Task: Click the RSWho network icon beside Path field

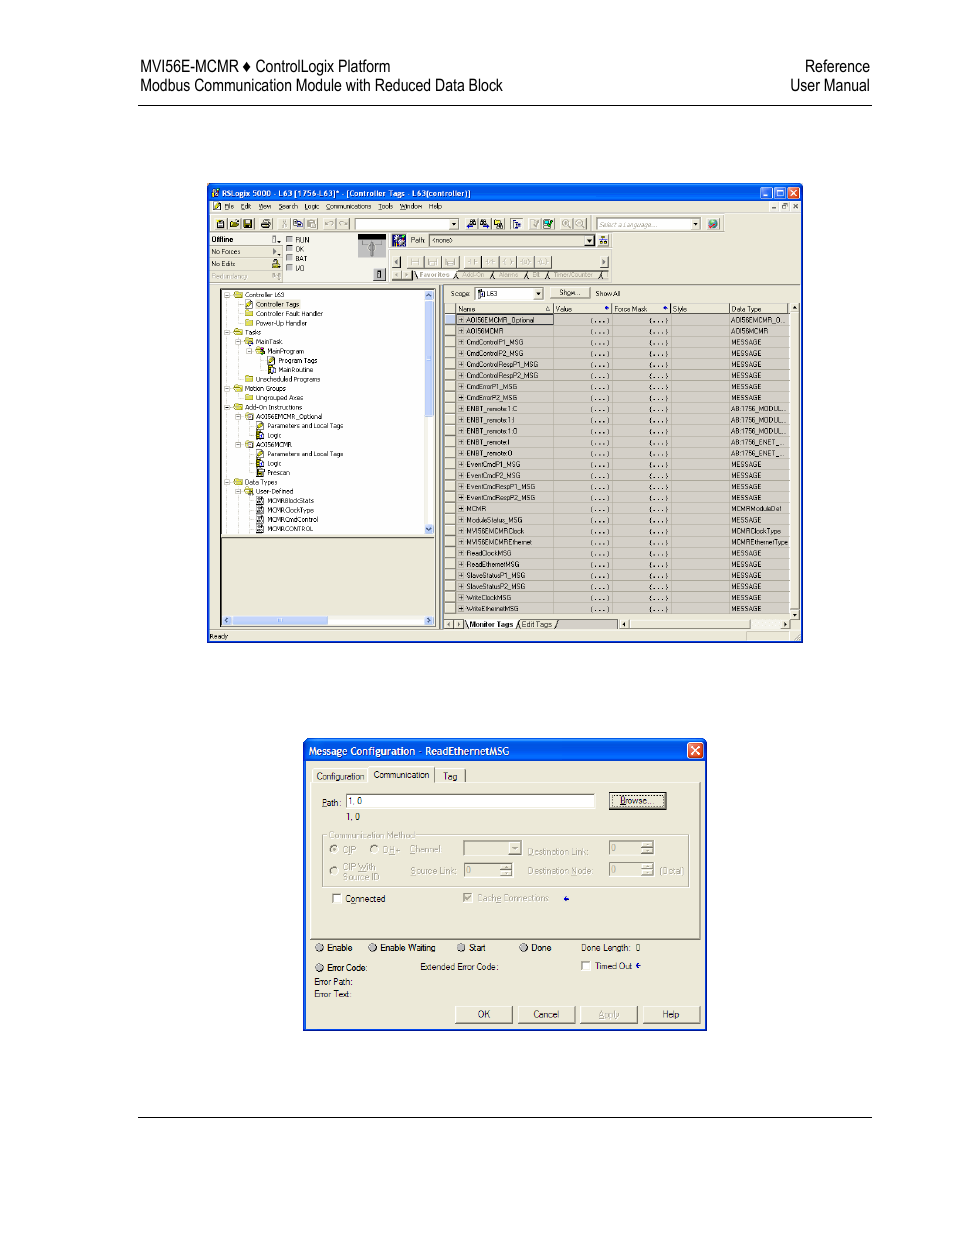Action: pos(603,240)
